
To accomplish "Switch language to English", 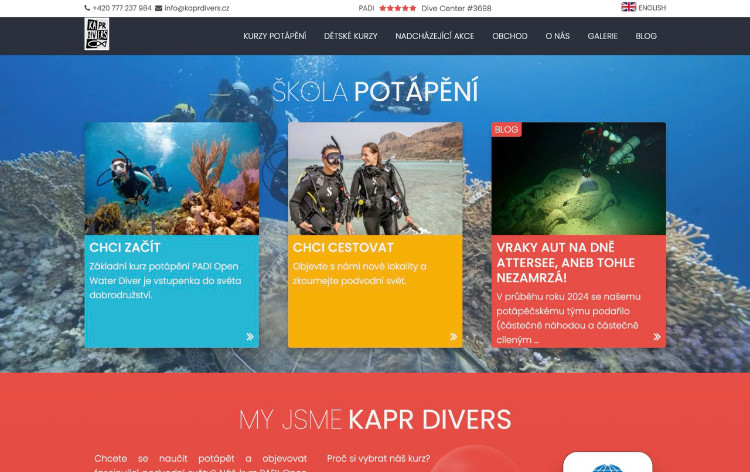I will click(652, 8).
